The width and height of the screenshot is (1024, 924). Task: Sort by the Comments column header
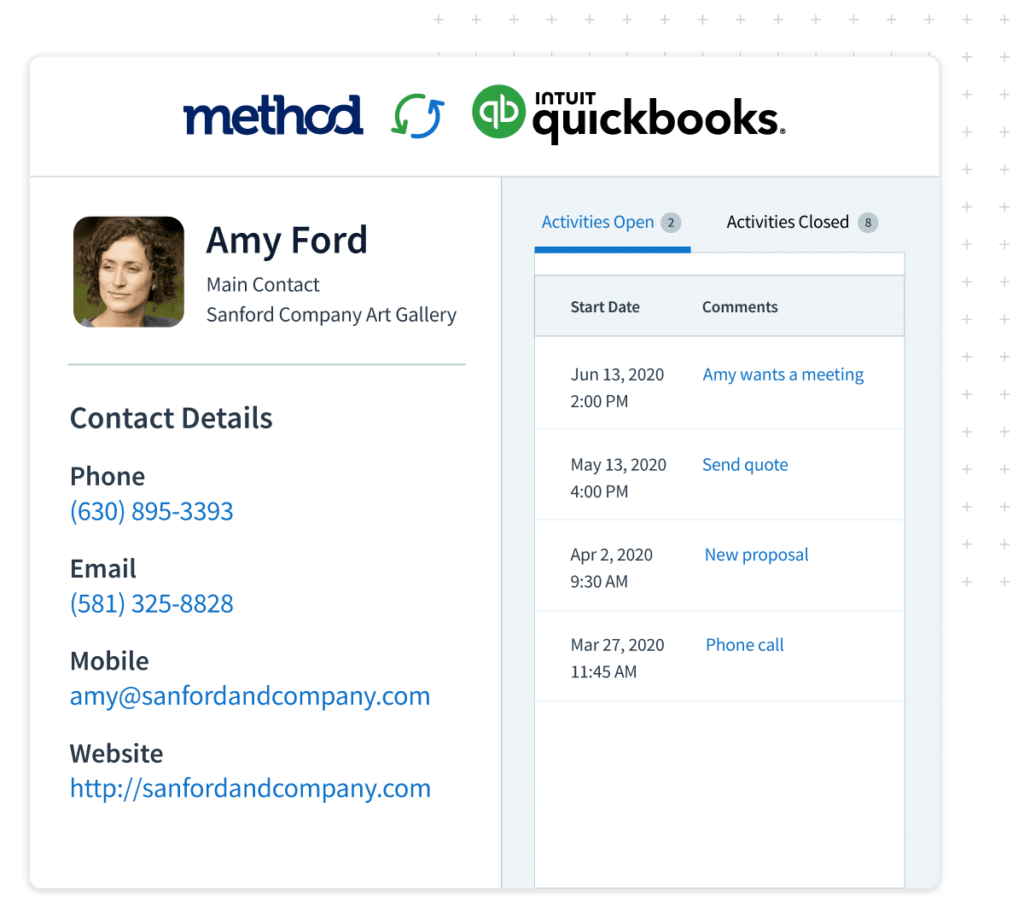click(x=739, y=307)
